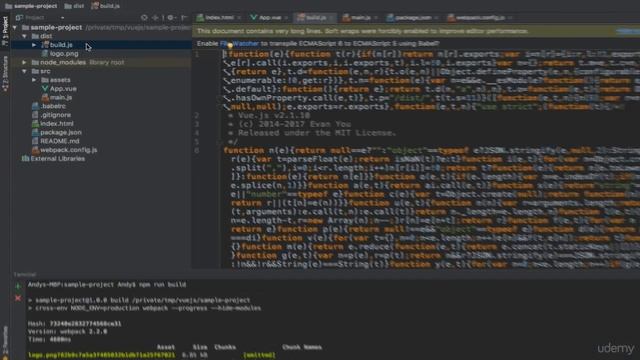Screen dimensions: 640x360
Task: Hide the project panel with hide icon
Action: [184, 18]
